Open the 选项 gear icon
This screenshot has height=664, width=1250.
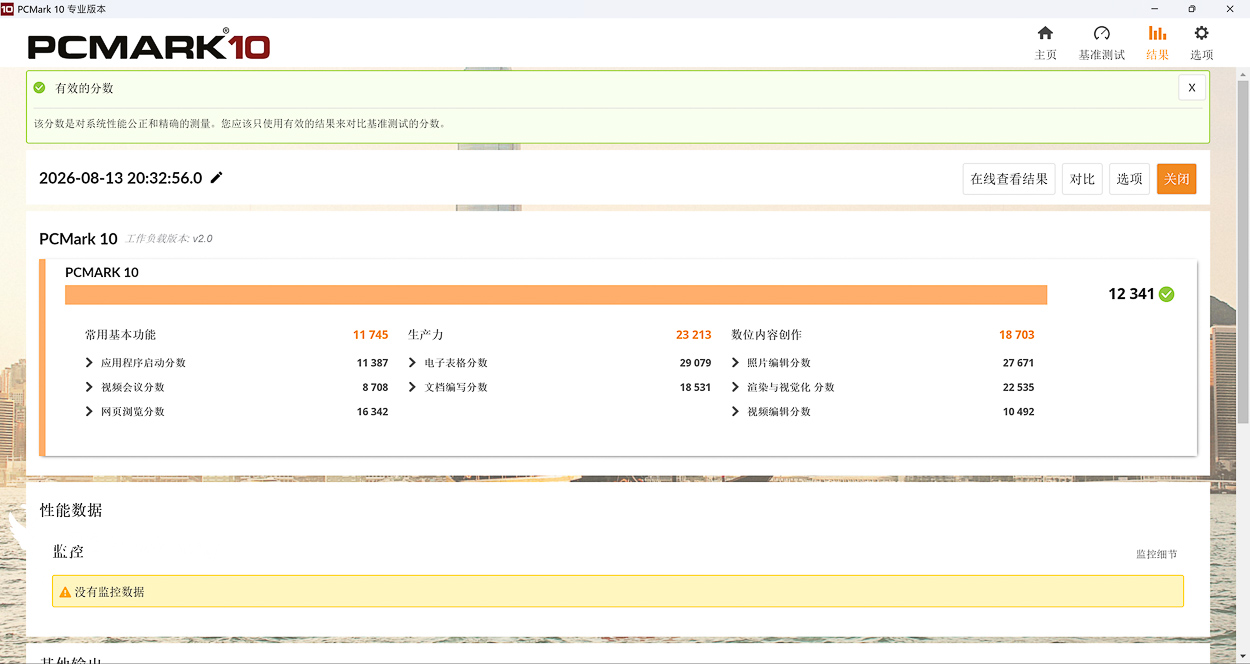click(x=1201, y=34)
